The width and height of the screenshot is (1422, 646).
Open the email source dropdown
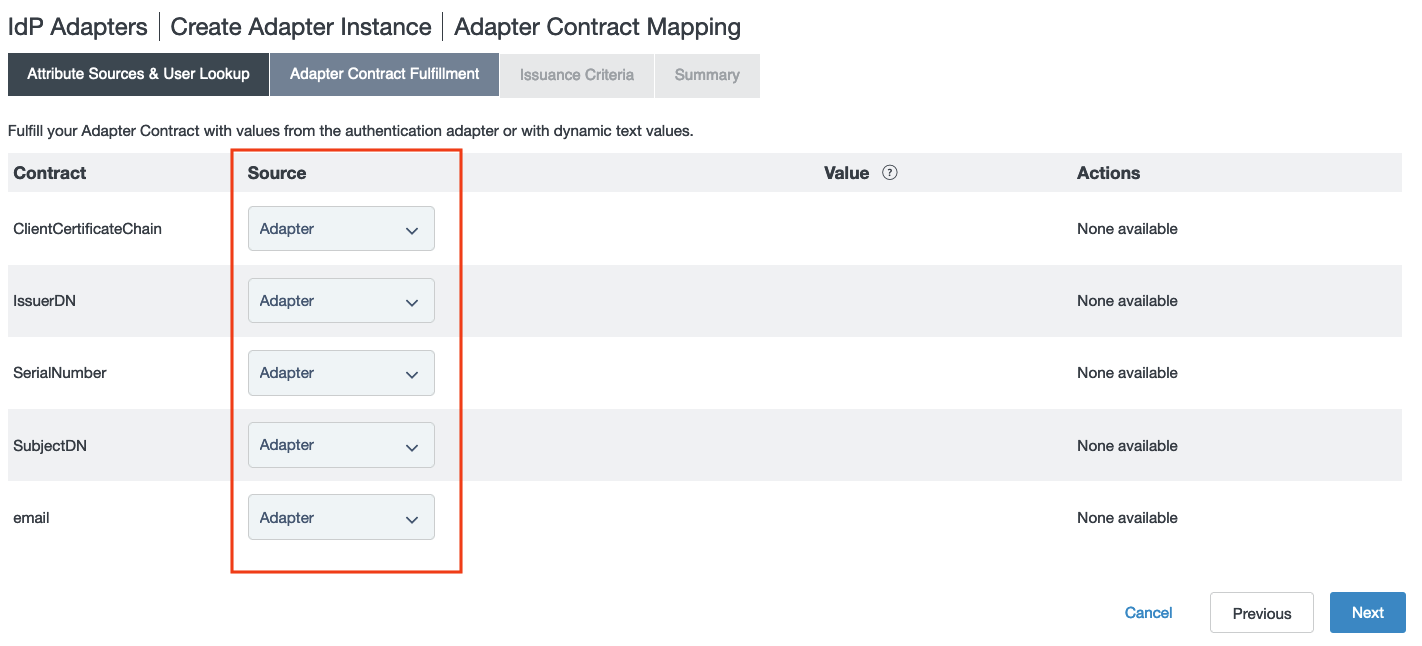tap(341, 517)
